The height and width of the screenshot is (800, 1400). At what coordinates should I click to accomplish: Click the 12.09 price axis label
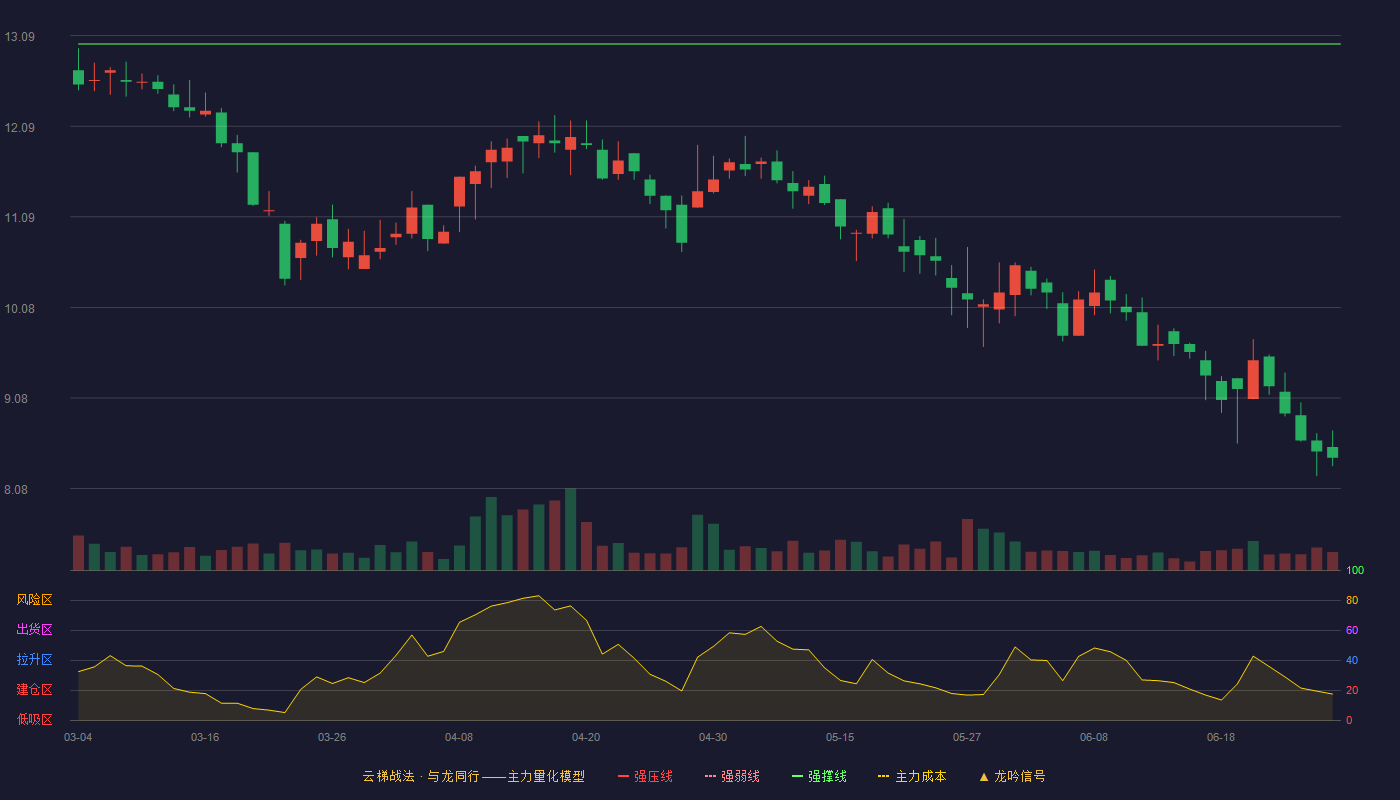point(19,127)
